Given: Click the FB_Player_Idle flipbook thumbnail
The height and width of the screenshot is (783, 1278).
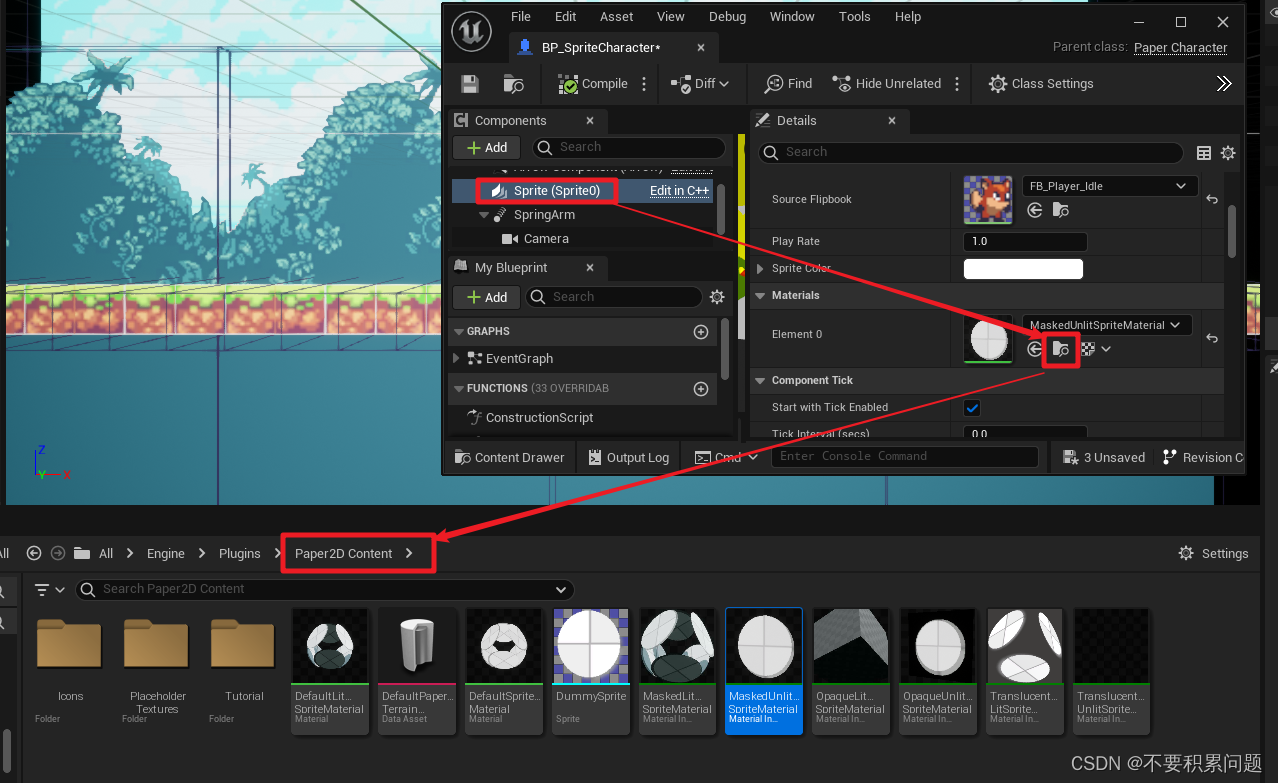Looking at the screenshot, I should tap(988, 199).
